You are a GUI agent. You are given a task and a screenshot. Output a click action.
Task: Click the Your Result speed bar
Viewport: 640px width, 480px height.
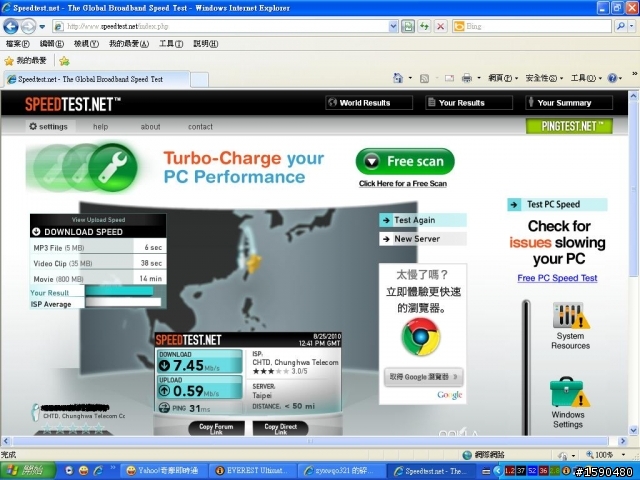119,291
